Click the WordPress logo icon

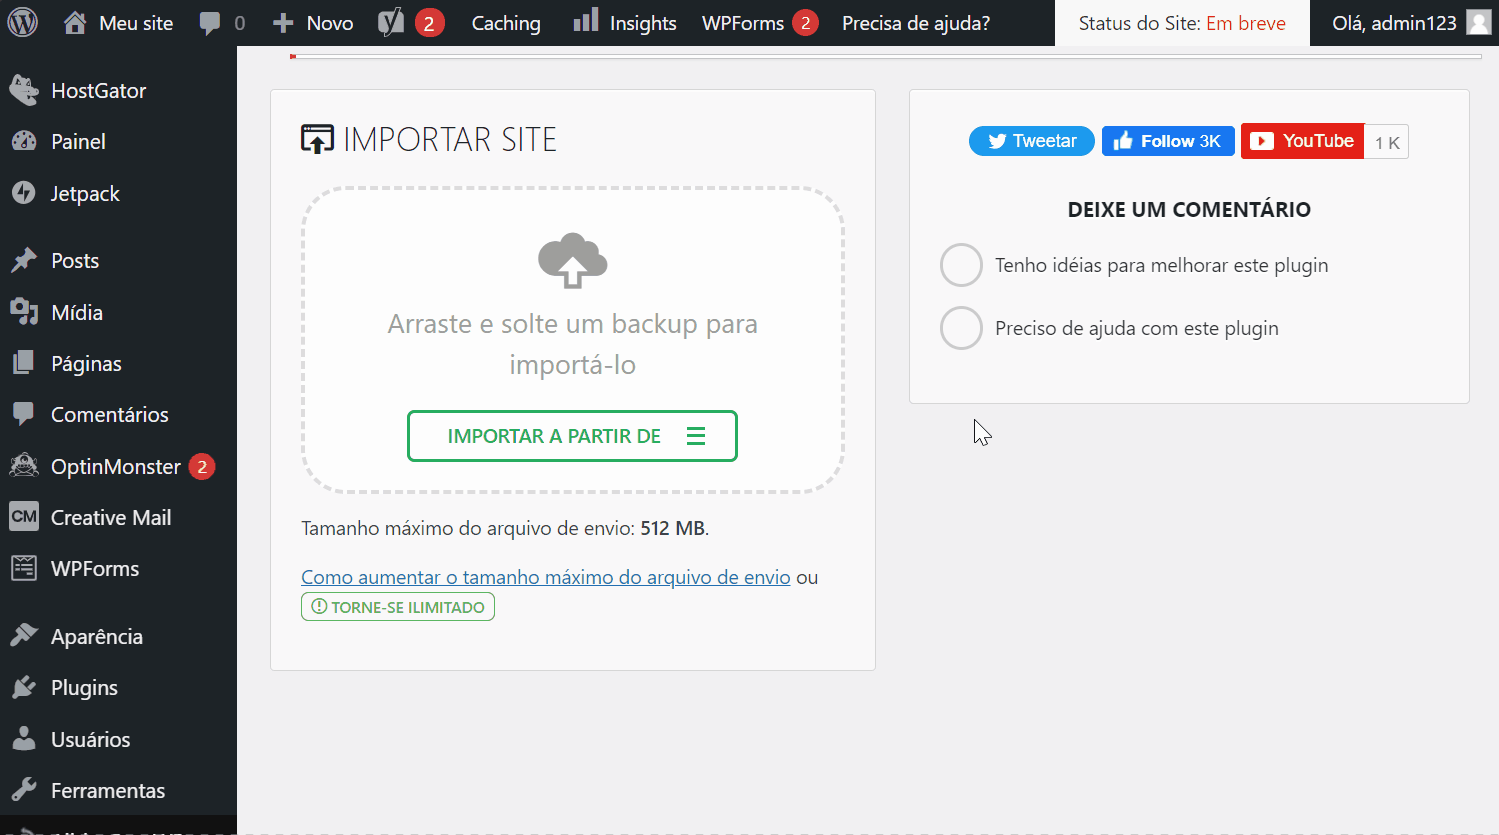coord(22,22)
